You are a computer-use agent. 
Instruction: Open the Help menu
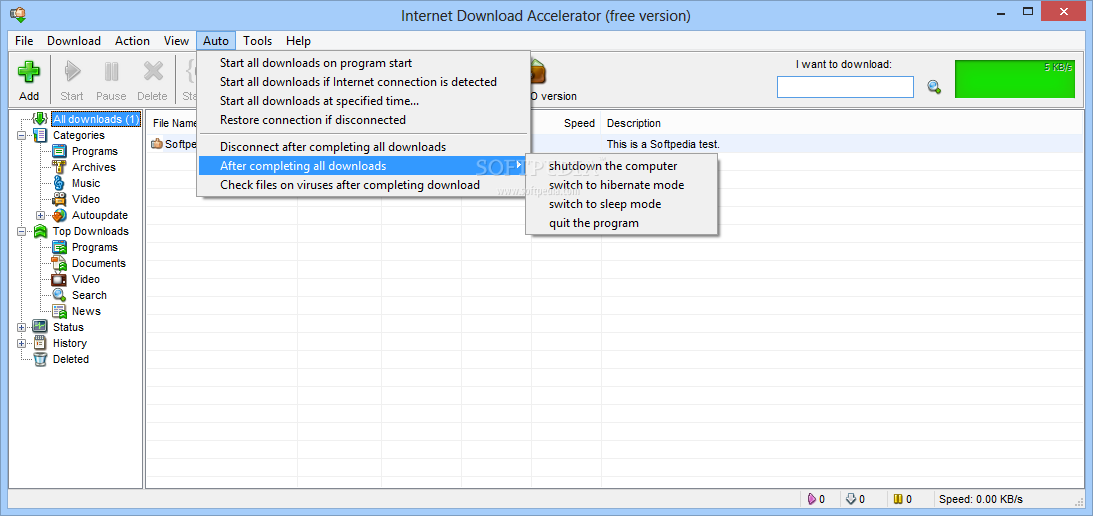[298, 41]
